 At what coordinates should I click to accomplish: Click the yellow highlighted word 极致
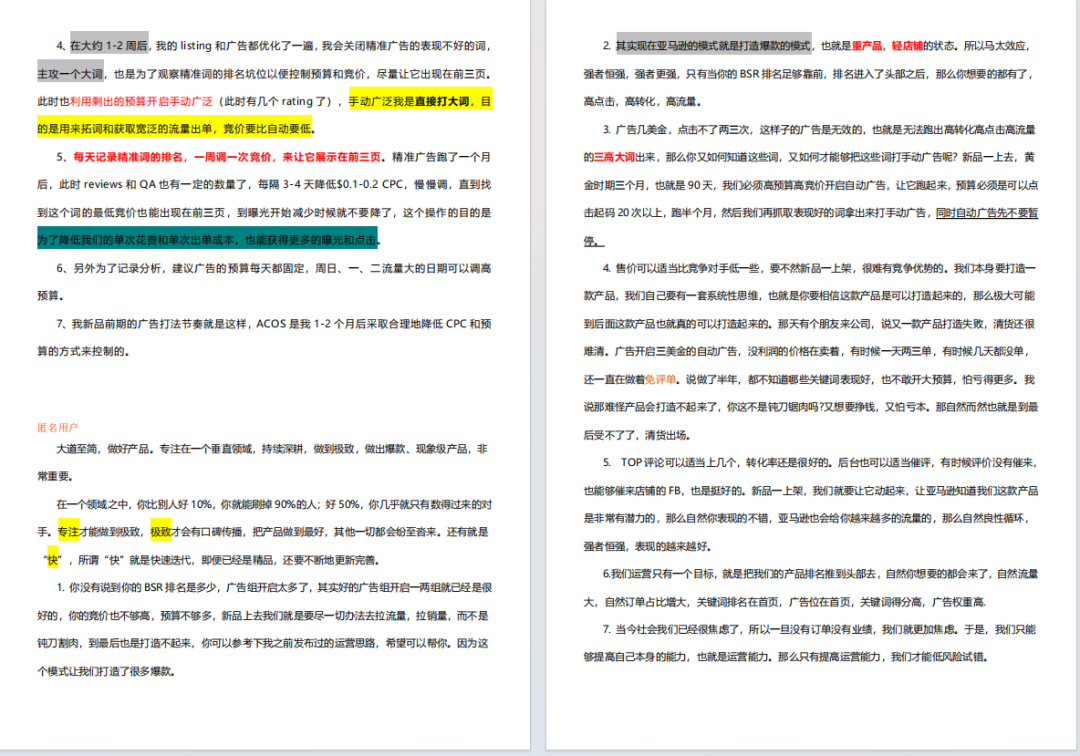click(x=163, y=533)
